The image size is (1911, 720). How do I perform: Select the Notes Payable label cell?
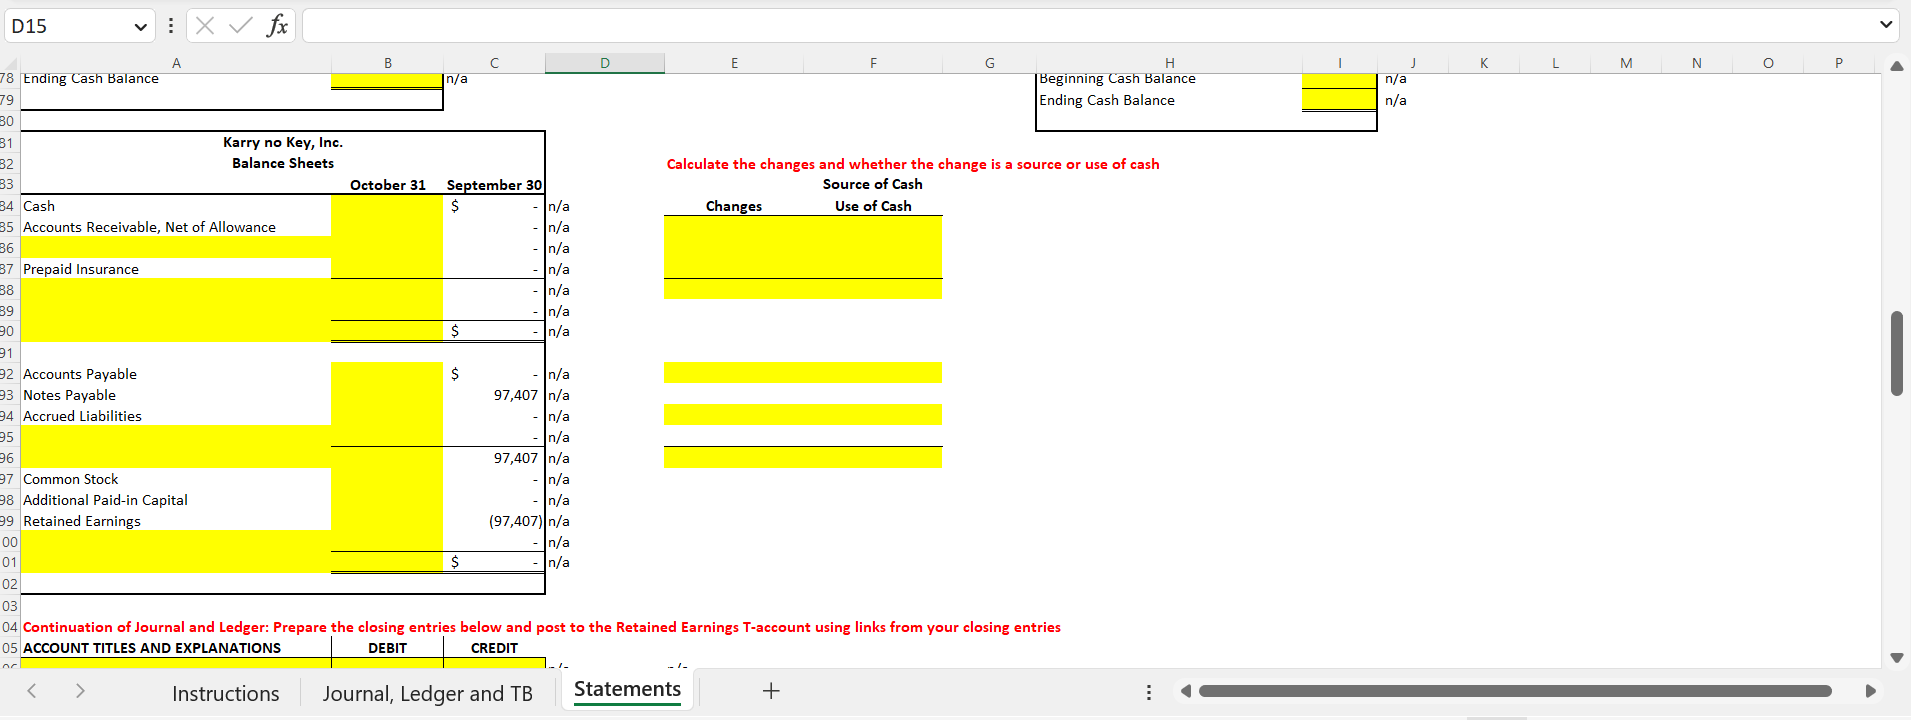[x=176, y=395]
